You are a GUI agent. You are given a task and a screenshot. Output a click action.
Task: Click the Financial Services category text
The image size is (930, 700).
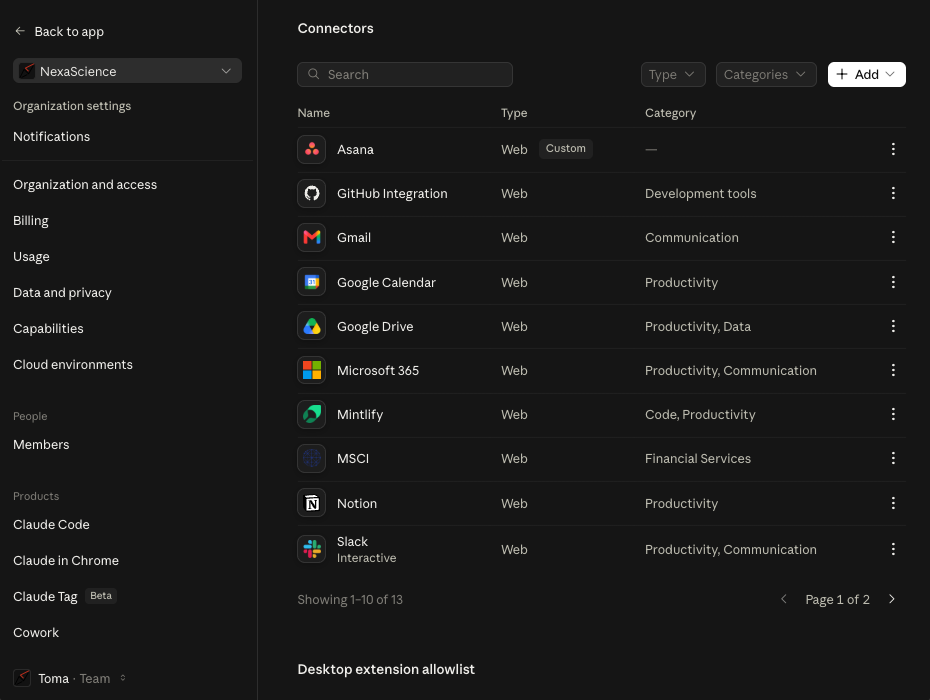click(698, 459)
